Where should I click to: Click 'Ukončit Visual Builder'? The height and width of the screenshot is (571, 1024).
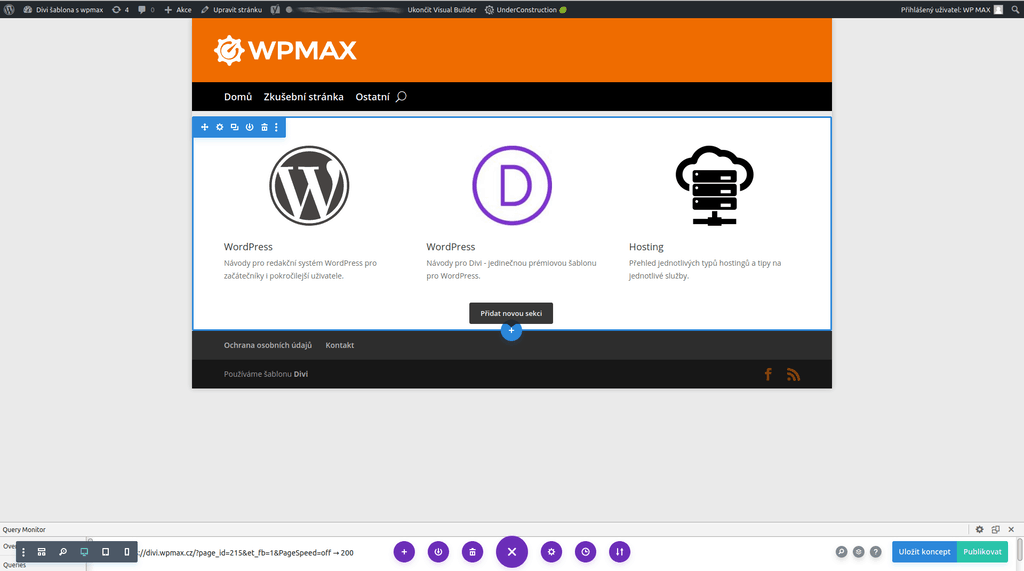coord(442,10)
